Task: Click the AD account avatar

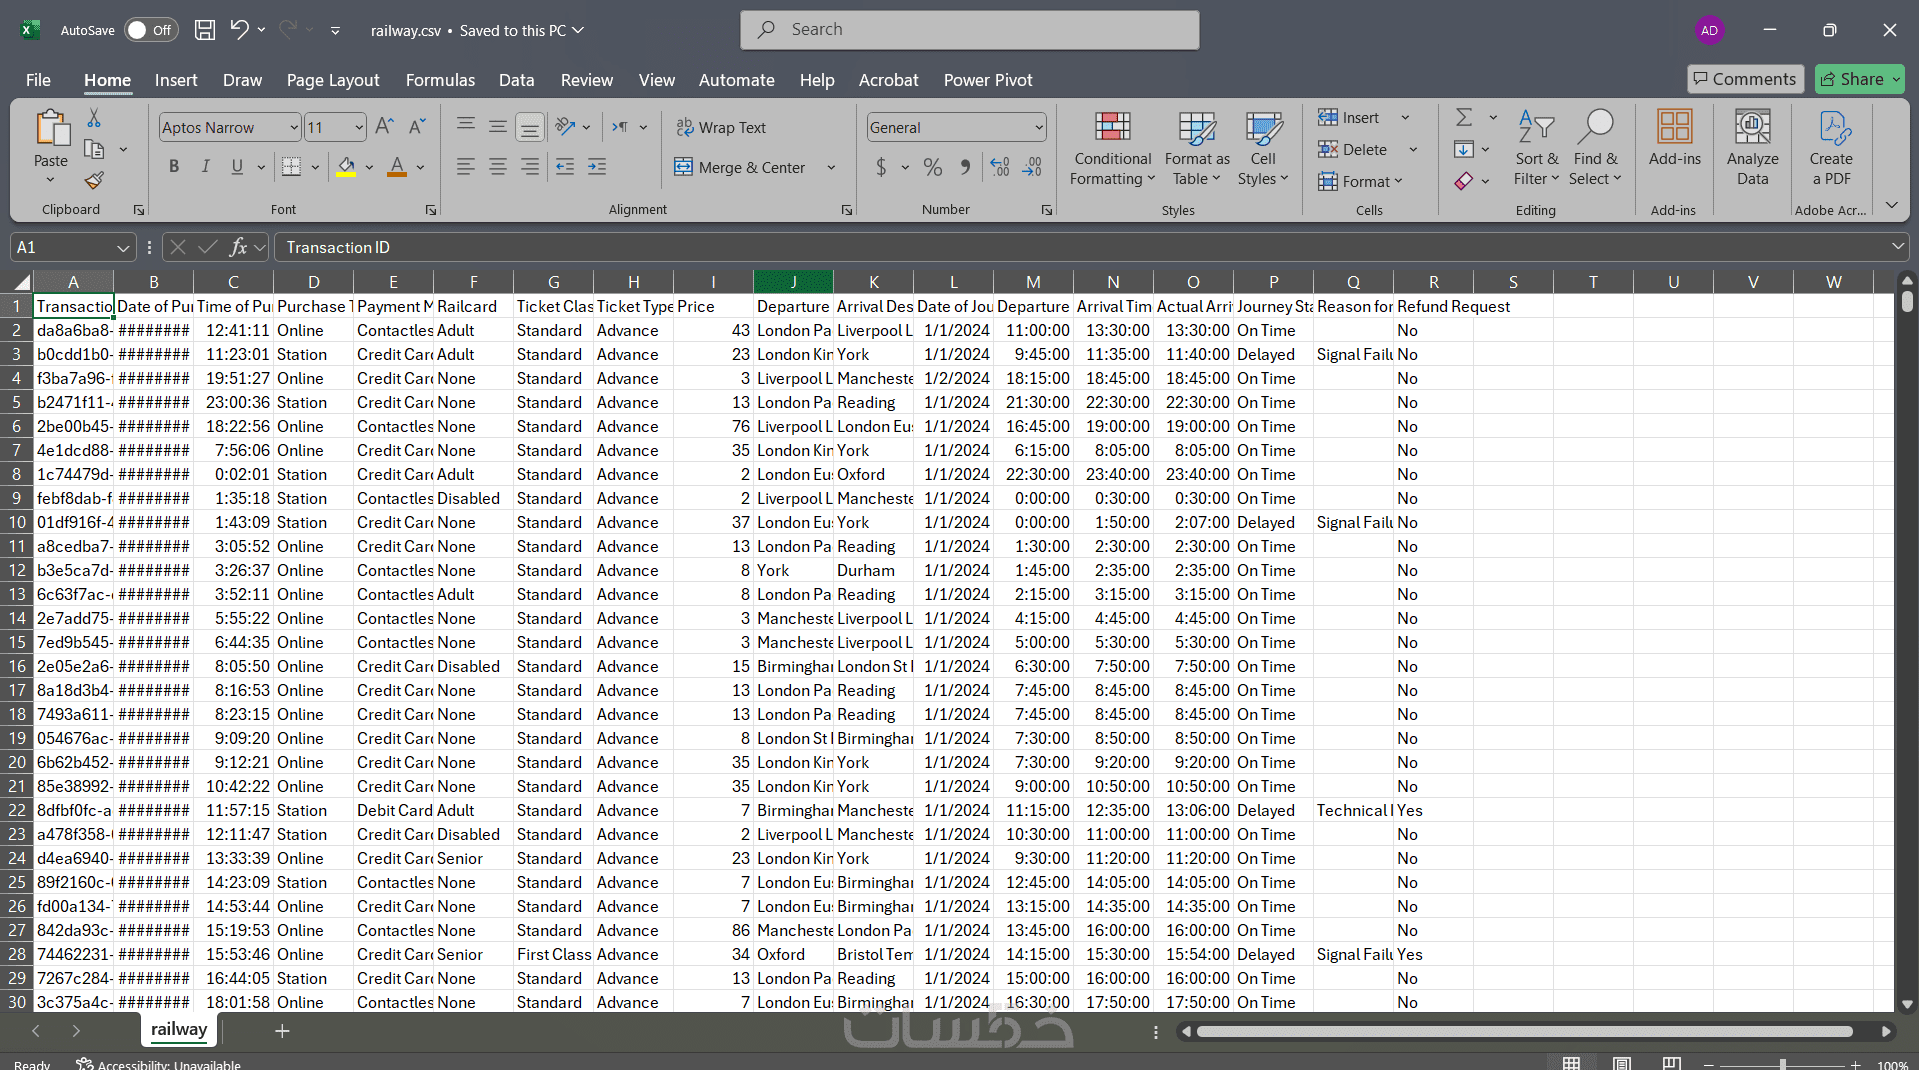Action: point(1710,30)
